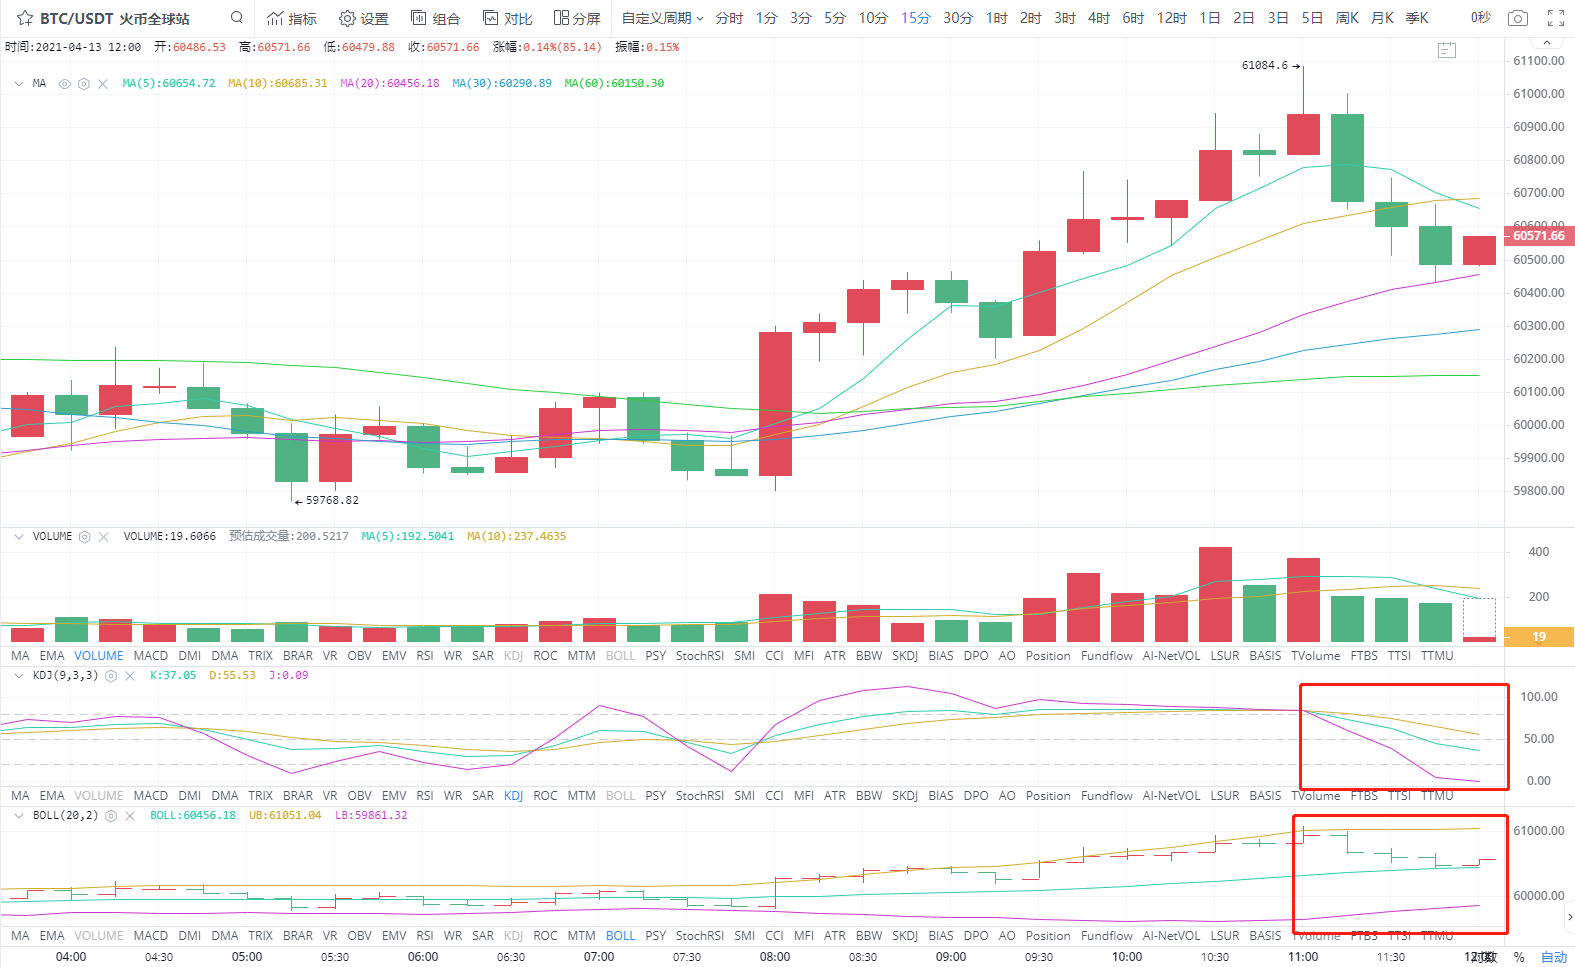Image resolution: width=1575 pixels, height=967 pixels.
Task: Open the KDJ(9,3,3) settings gear
Action: 111,676
